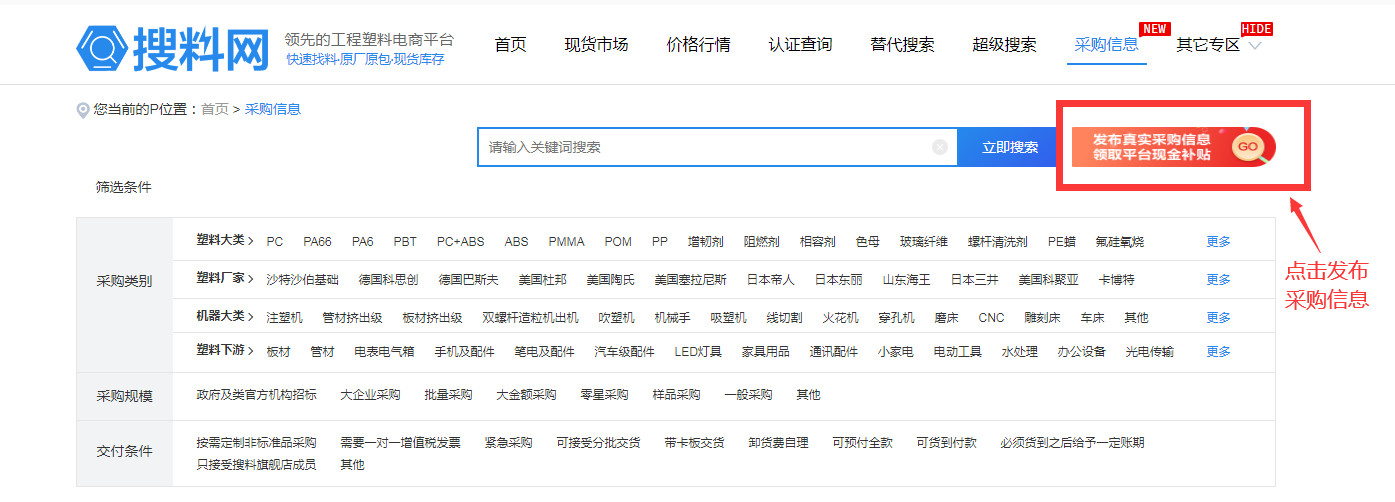
Task: Filter by 注塑机 machine type
Action: tap(284, 317)
